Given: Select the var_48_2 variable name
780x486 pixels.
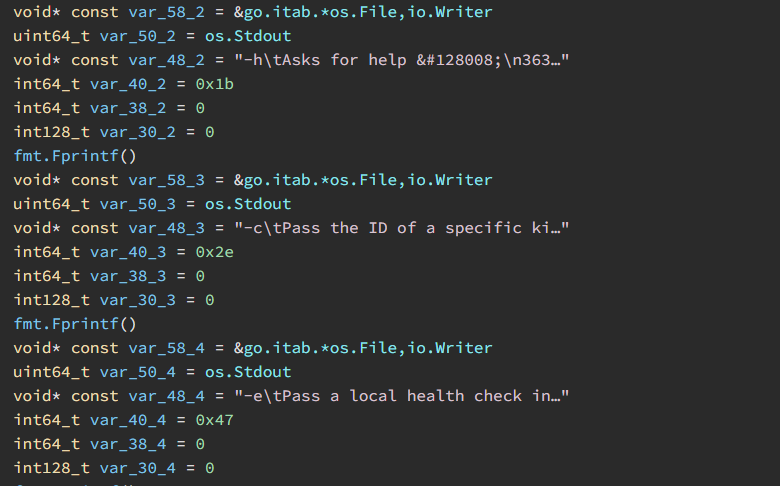Looking at the screenshot, I should 166,60.
